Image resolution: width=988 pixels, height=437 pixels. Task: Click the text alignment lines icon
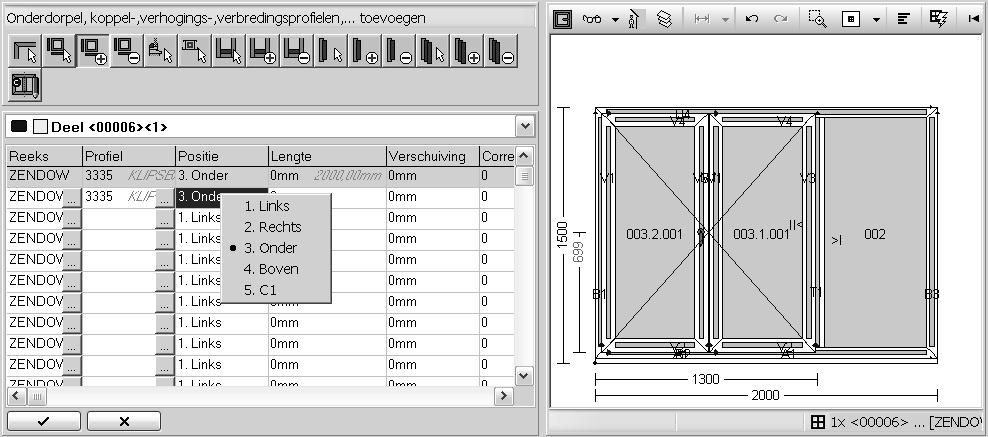coord(903,19)
